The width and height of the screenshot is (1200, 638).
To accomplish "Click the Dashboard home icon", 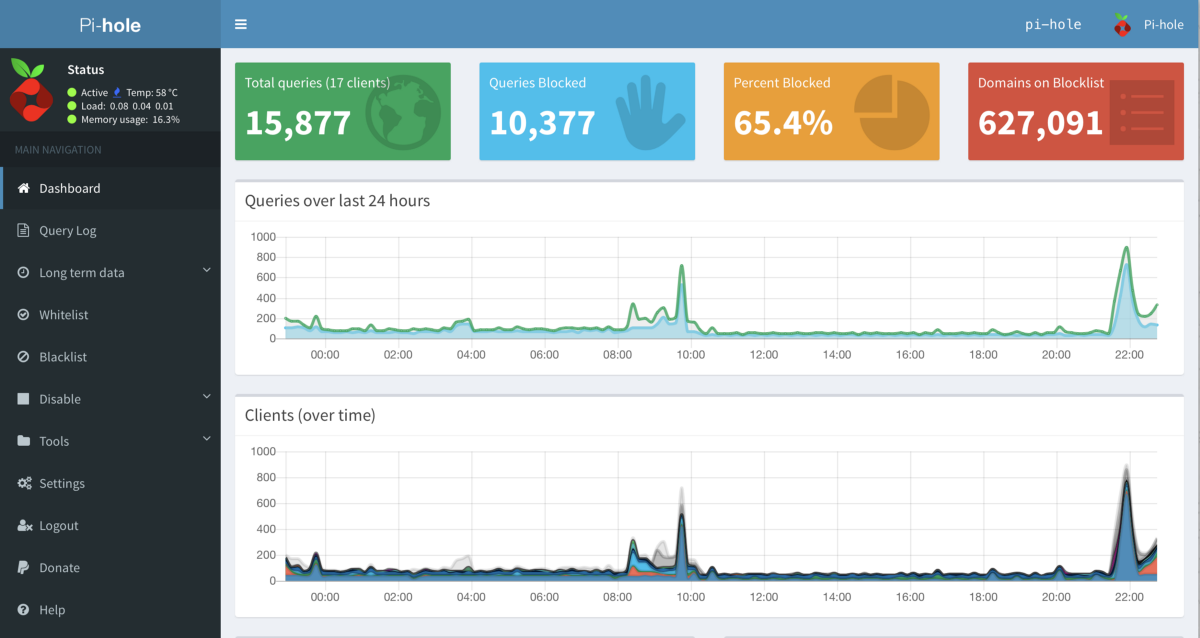I will pyautogui.click(x=24, y=188).
